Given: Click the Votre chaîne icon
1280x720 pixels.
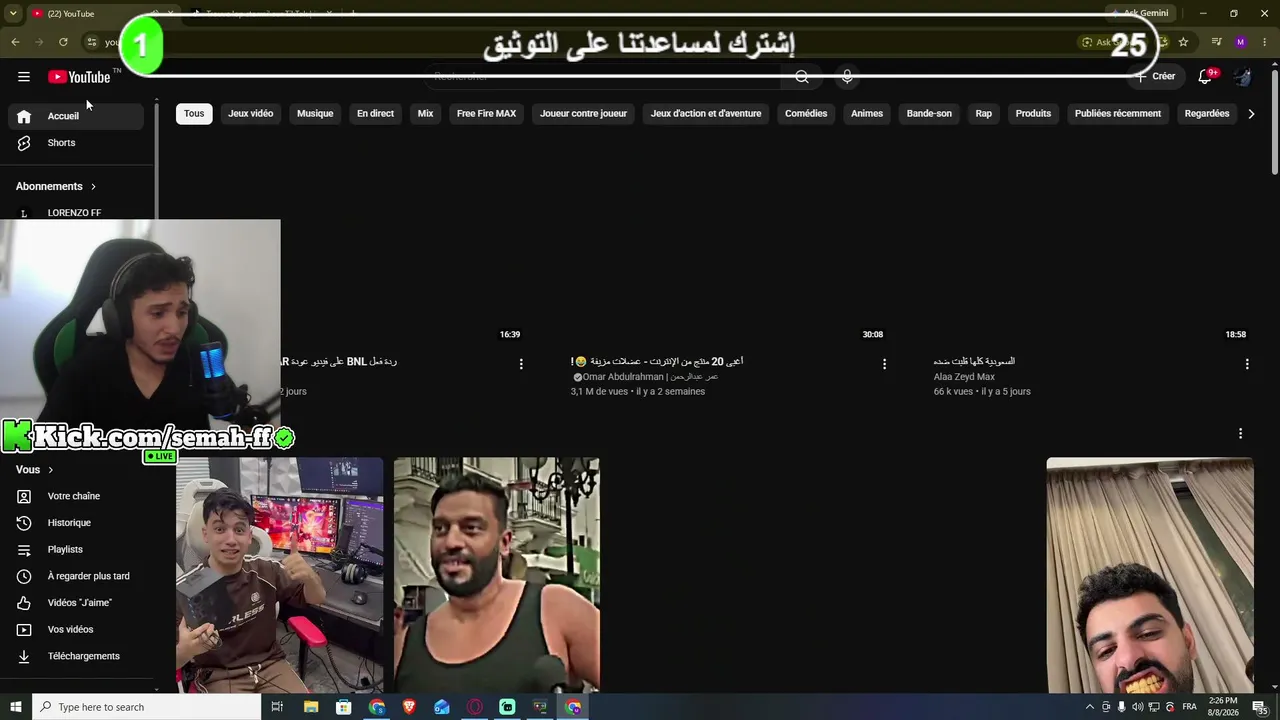Looking at the screenshot, I should click(24, 496).
